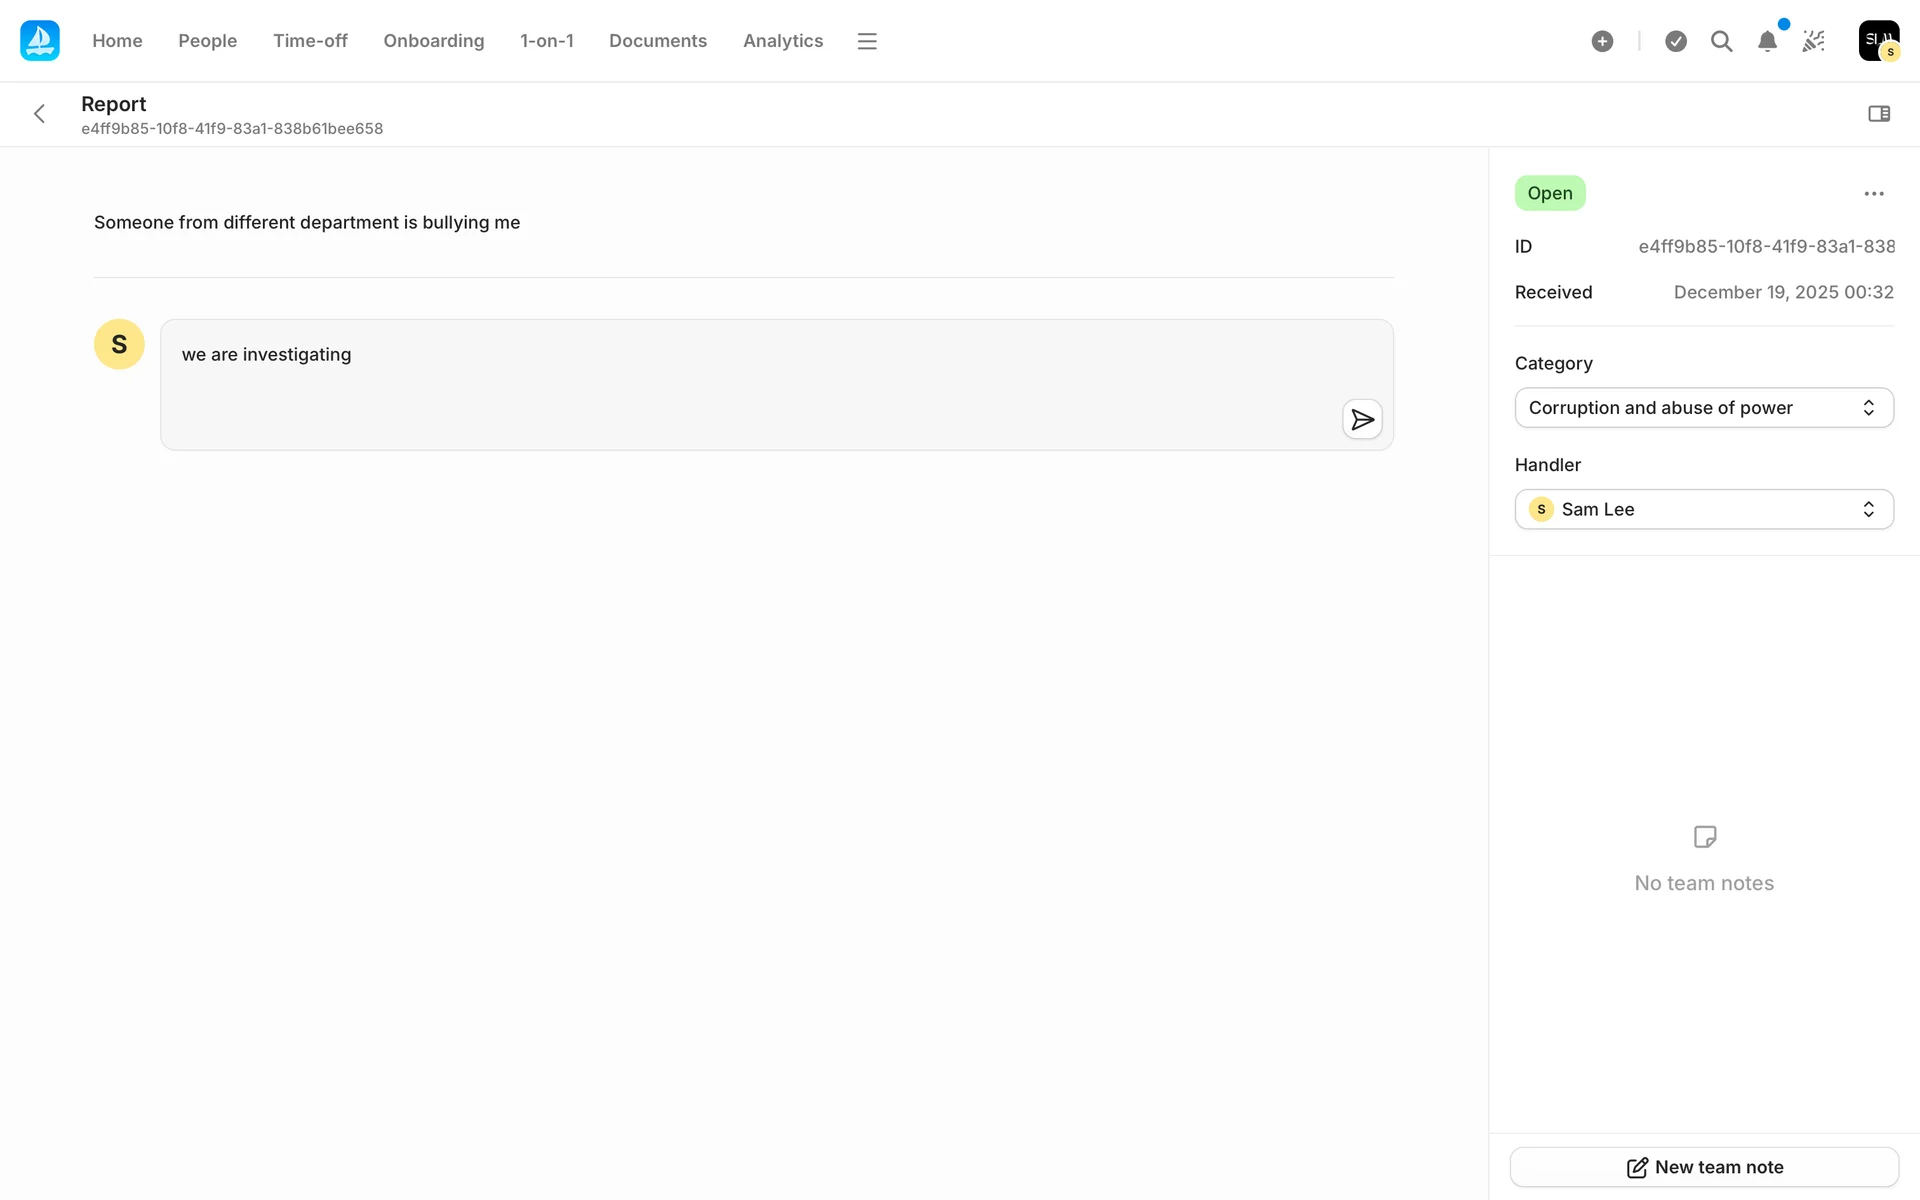The width and height of the screenshot is (1920, 1200).
Task: Click New team note button
Action: [1703, 1167]
